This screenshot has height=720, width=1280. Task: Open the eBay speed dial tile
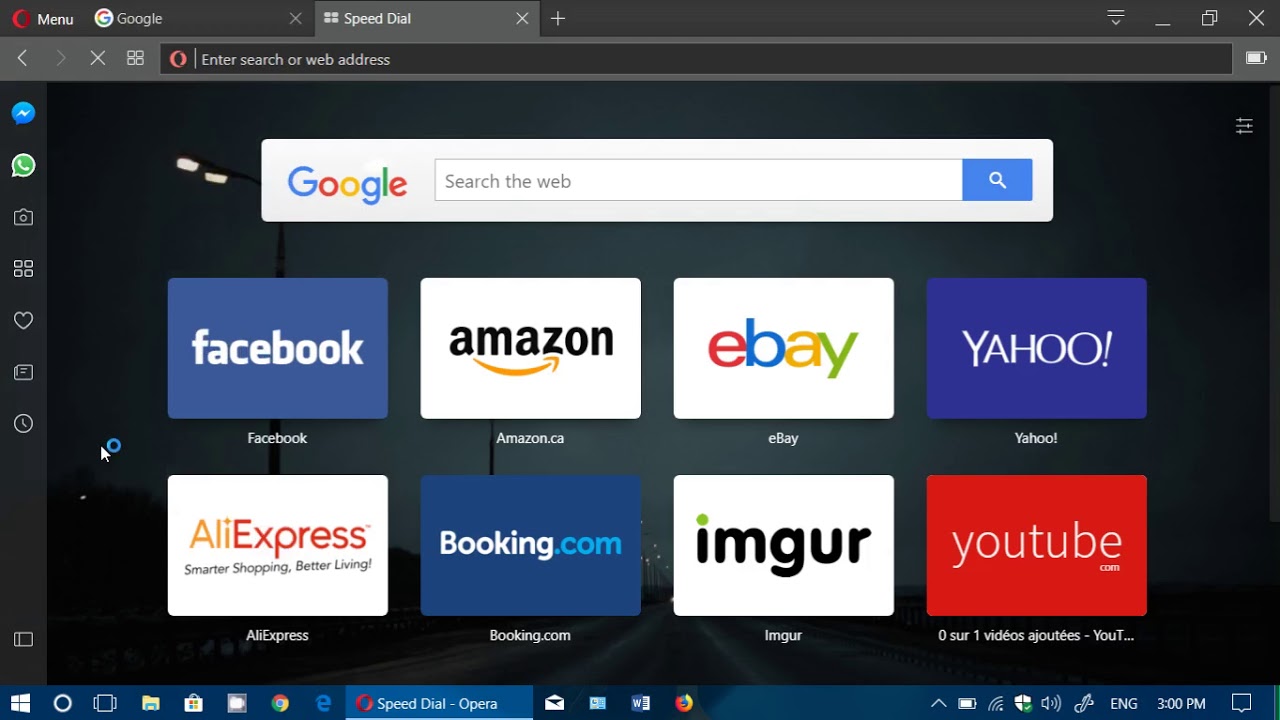[x=783, y=348]
